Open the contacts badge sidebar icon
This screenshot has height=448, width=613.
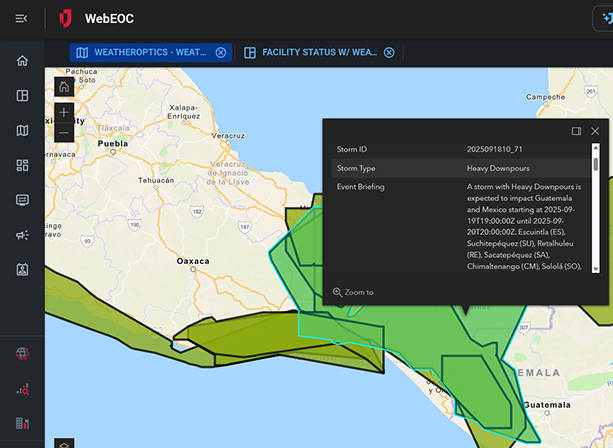coord(22,269)
